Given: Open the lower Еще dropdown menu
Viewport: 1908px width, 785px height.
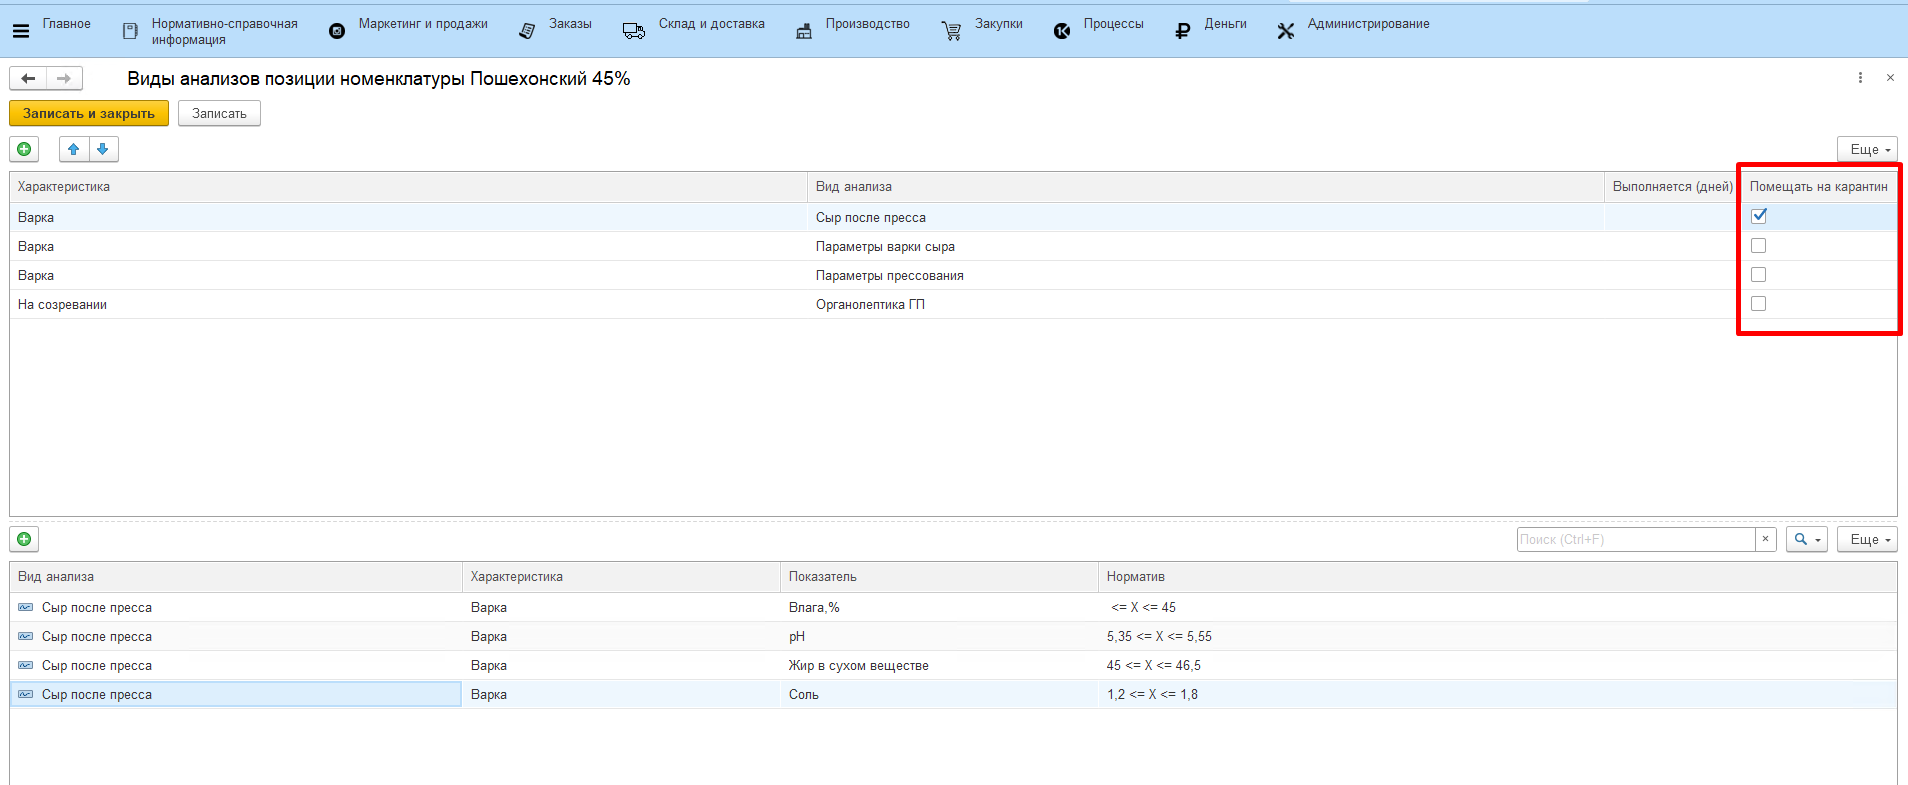Looking at the screenshot, I should coord(1867,539).
